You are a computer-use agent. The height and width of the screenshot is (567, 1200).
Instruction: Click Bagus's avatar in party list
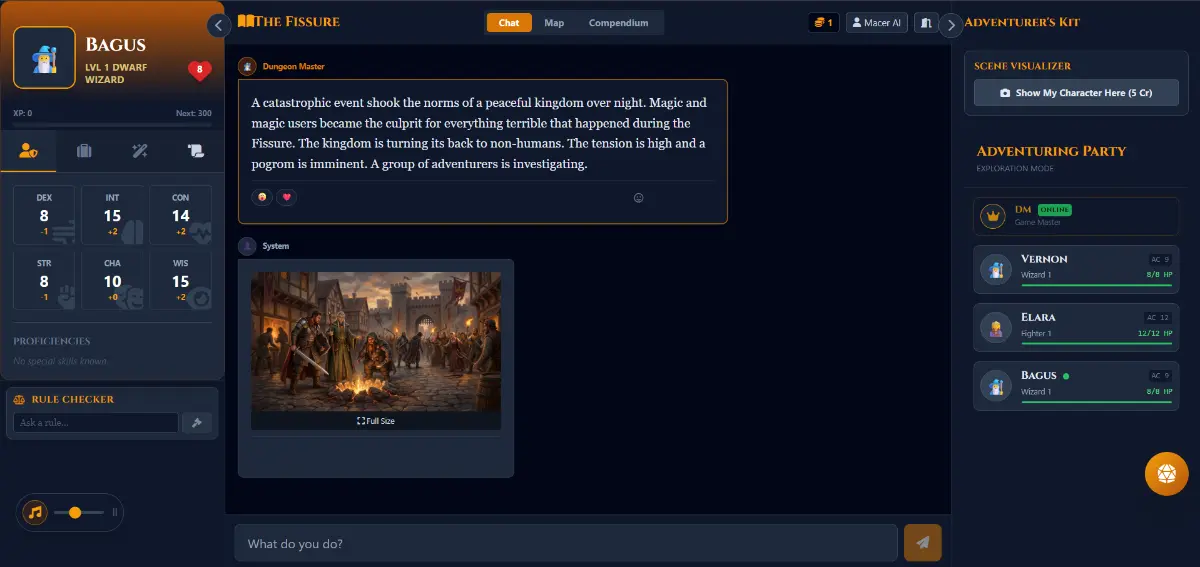(995, 386)
